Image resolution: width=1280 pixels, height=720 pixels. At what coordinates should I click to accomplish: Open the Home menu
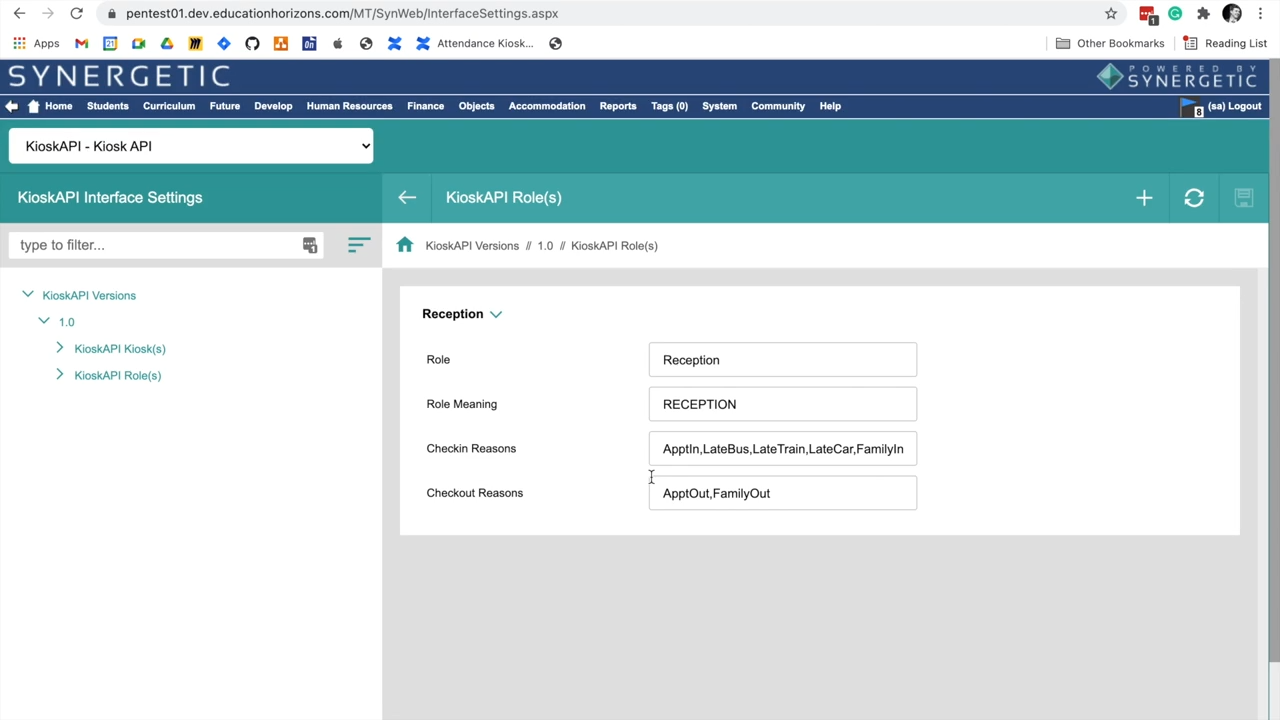pos(59,106)
